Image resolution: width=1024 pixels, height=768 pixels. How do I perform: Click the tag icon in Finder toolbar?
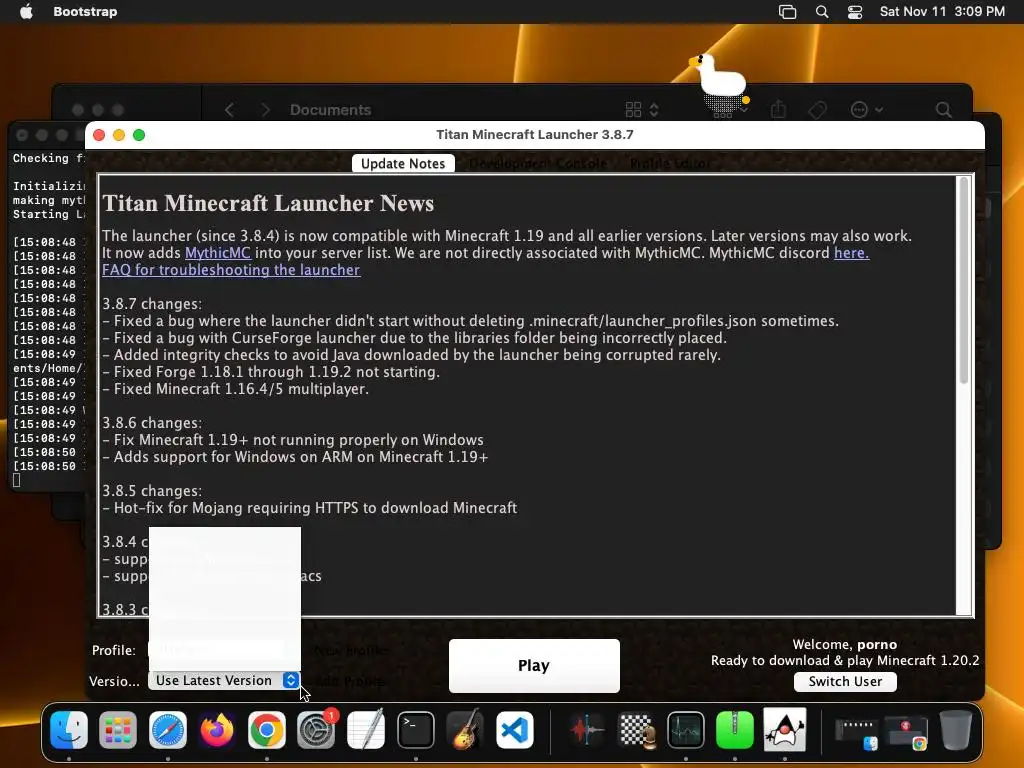pyautogui.click(x=818, y=110)
